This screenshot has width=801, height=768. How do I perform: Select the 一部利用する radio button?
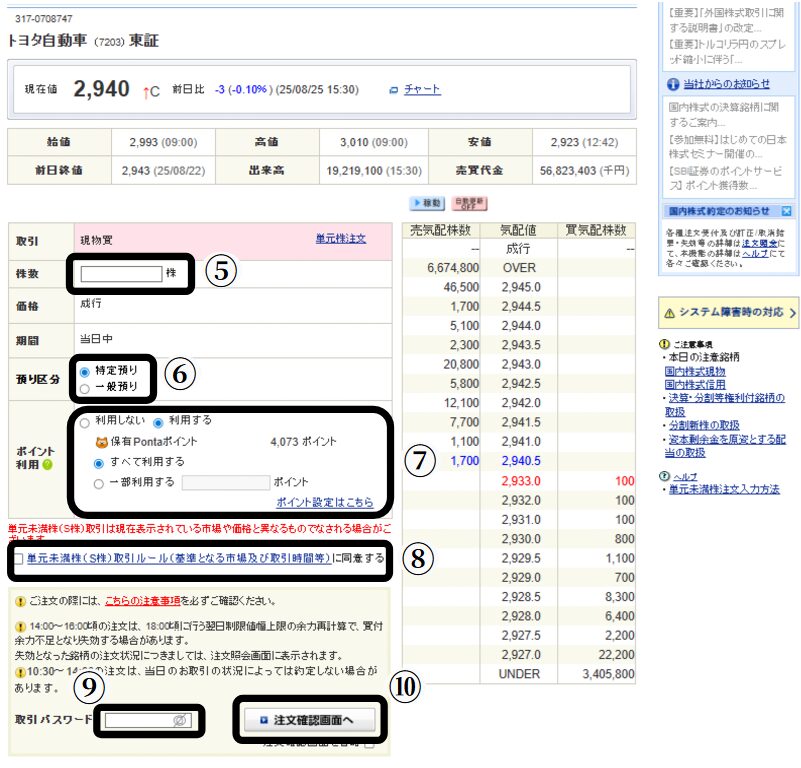pyautogui.click(x=99, y=483)
